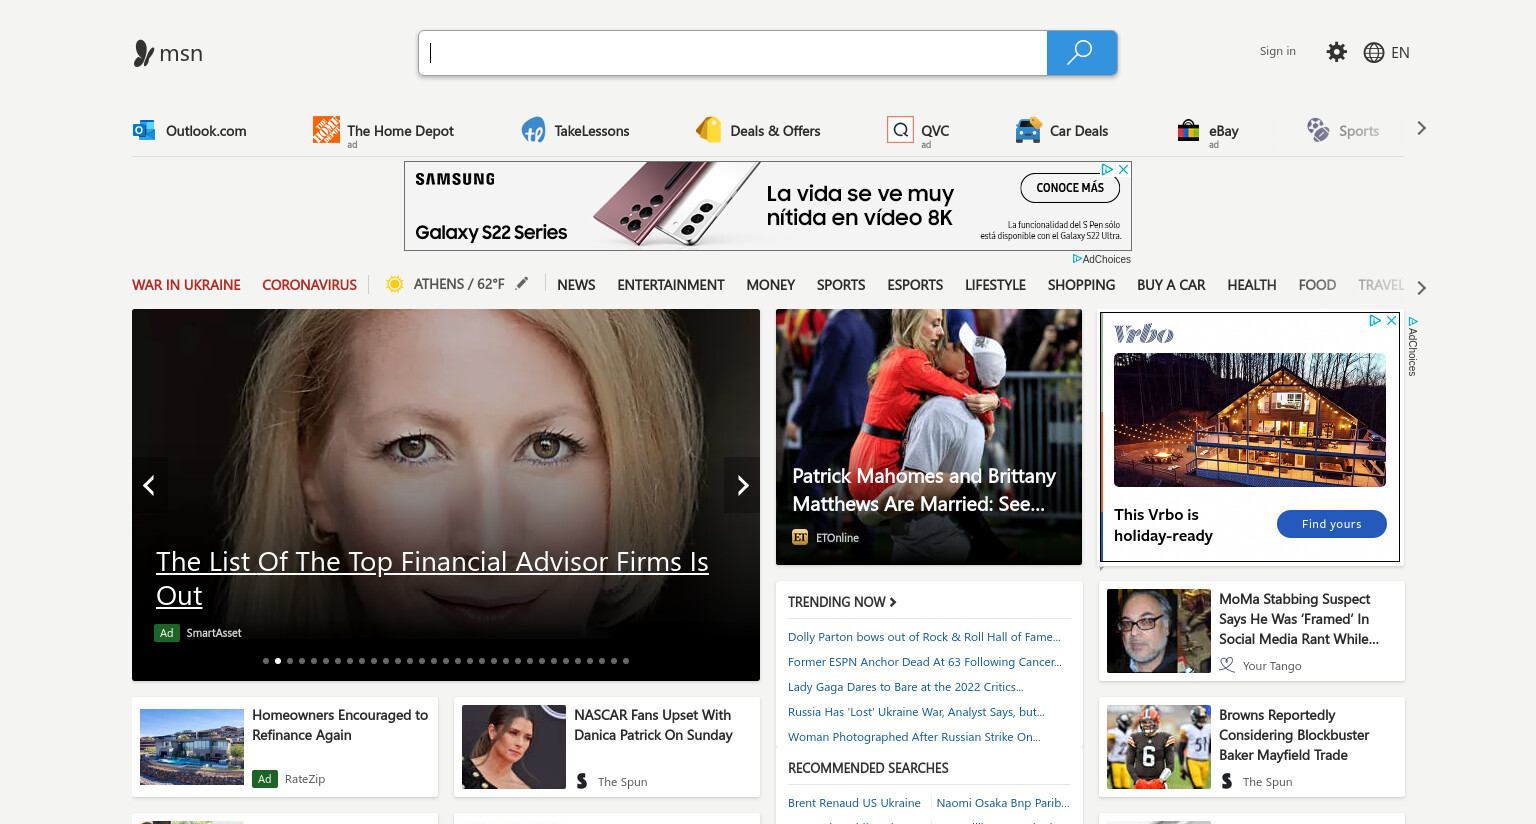1536x824 pixels.
Task: Click the green Ad badge for SmartAsset
Action: point(167,633)
